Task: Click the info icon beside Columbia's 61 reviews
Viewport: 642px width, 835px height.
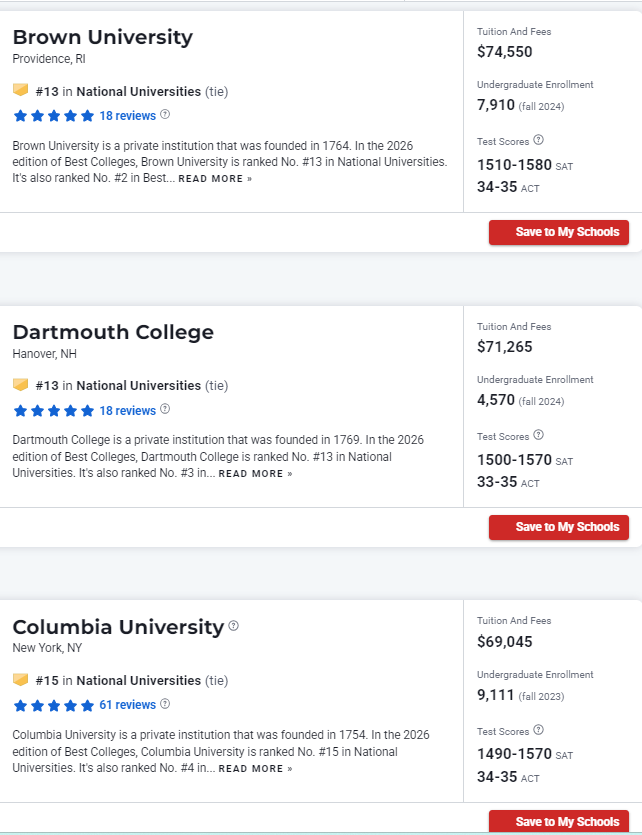Action: click(x=166, y=704)
